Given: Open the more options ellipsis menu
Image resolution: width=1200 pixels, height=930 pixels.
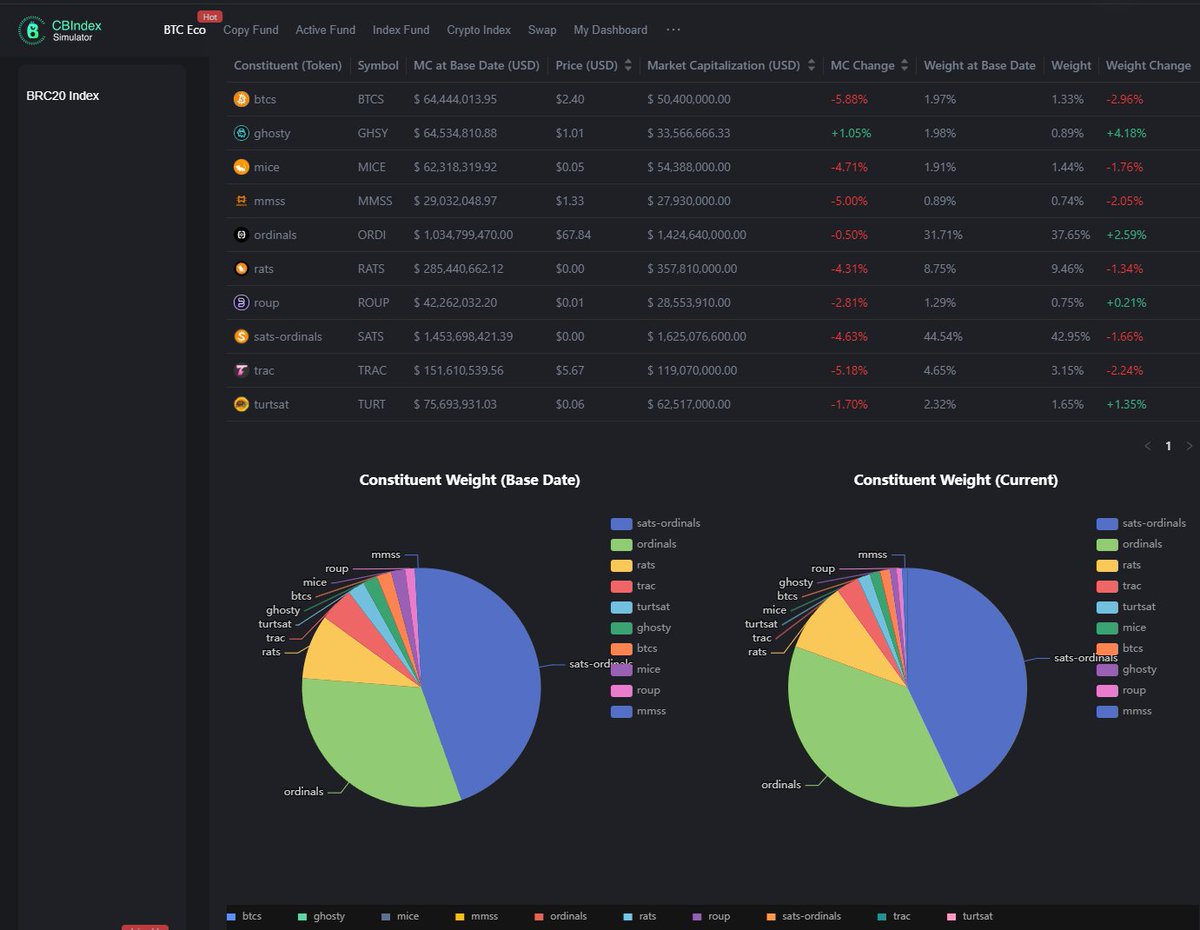Looking at the screenshot, I should [x=673, y=30].
